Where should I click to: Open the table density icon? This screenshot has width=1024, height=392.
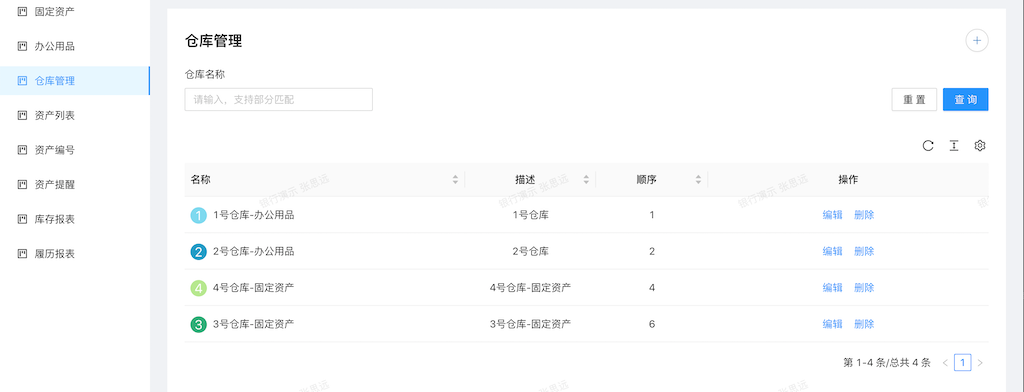[953, 146]
